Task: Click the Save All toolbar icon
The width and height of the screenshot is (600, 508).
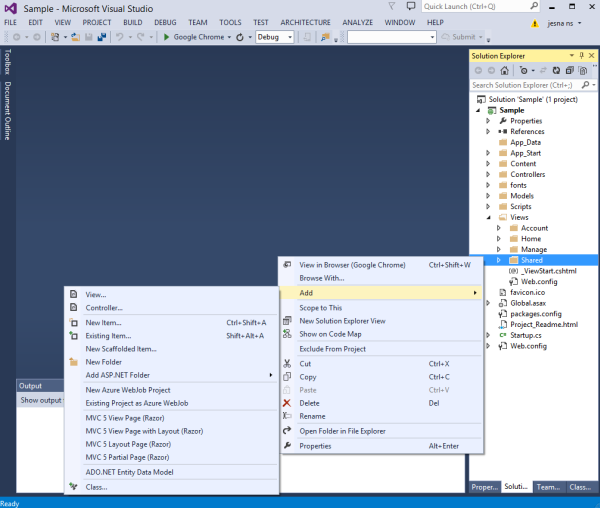Action: pos(102,37)
